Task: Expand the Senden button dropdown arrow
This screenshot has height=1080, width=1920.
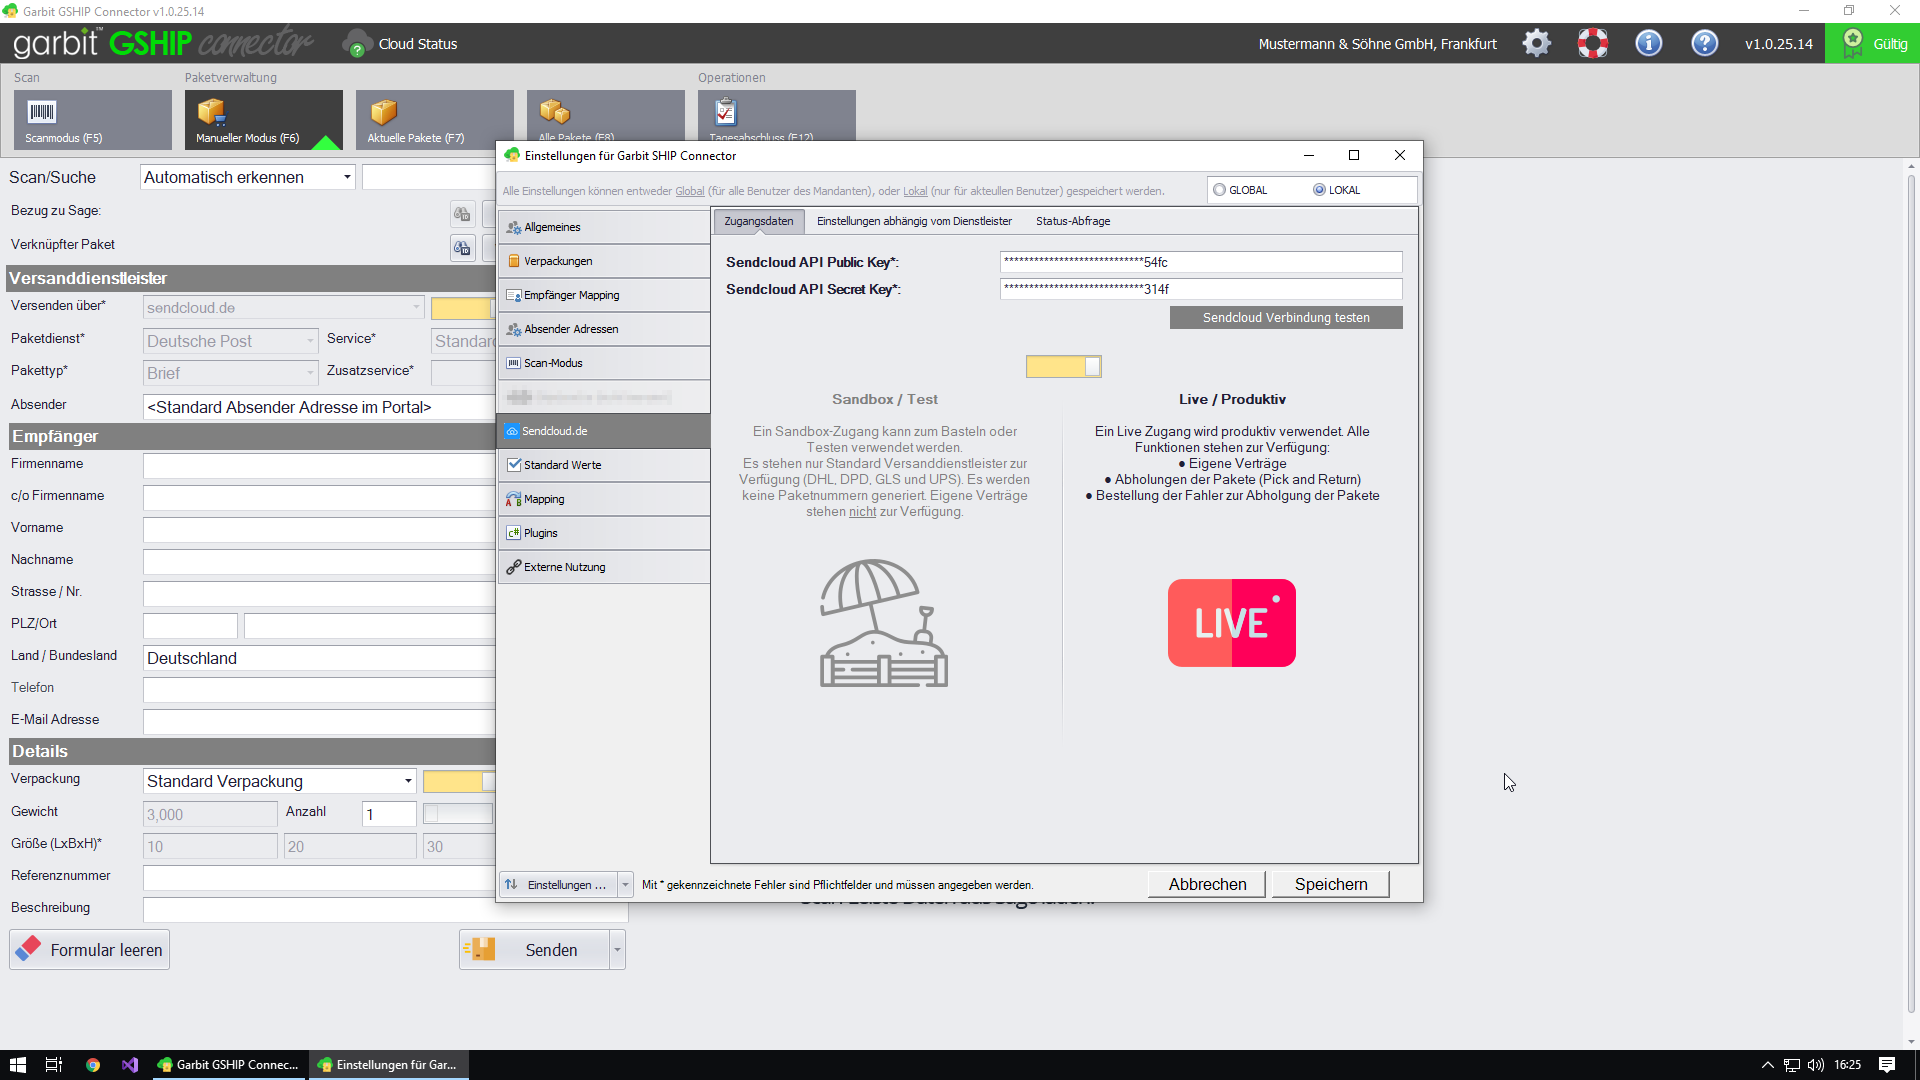Action: (x=617, y=950)
